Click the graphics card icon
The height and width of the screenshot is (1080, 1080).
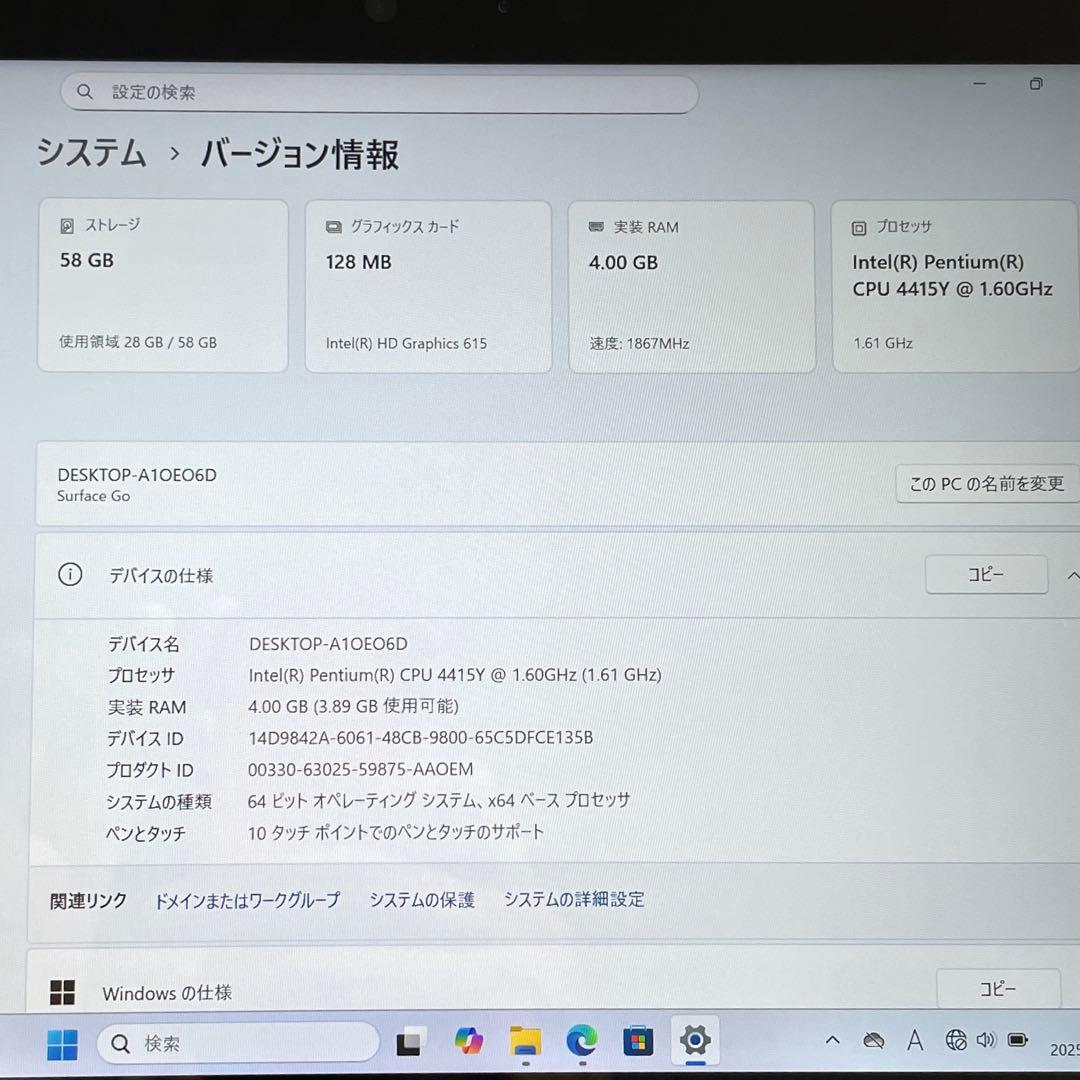[333, 227]
